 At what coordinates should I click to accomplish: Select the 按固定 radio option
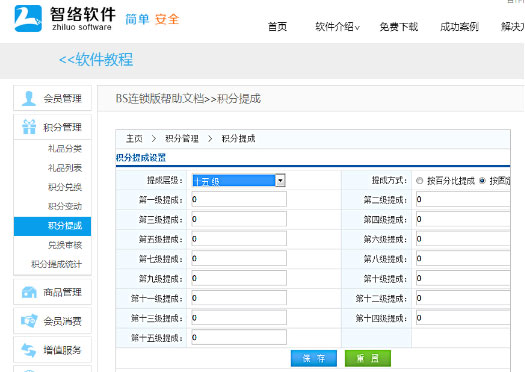pos(482,181)
